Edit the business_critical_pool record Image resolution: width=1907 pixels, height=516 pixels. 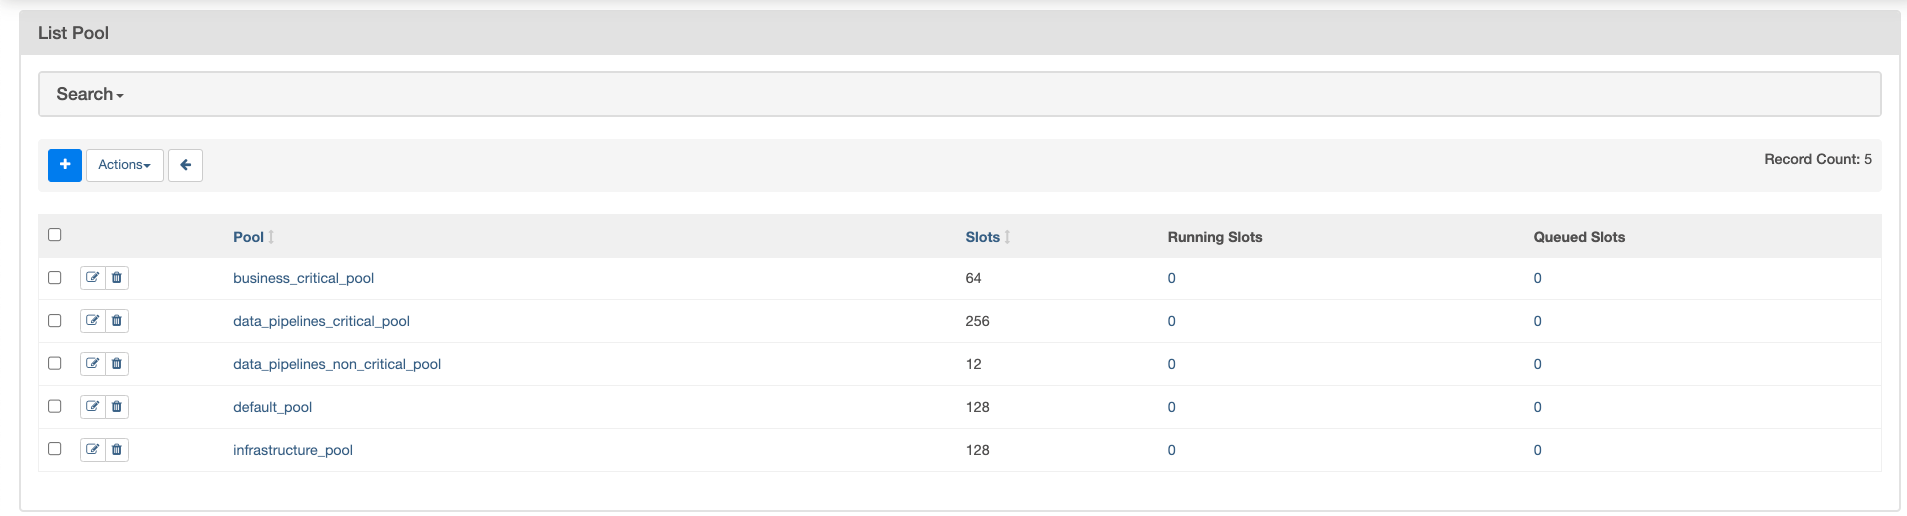(93, 278)
